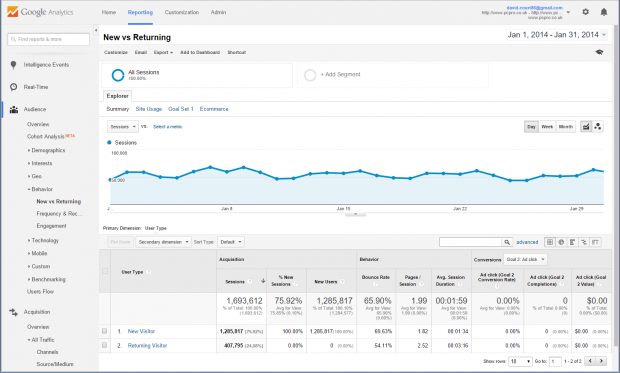Click the Add Segment circle

point(310,75)
